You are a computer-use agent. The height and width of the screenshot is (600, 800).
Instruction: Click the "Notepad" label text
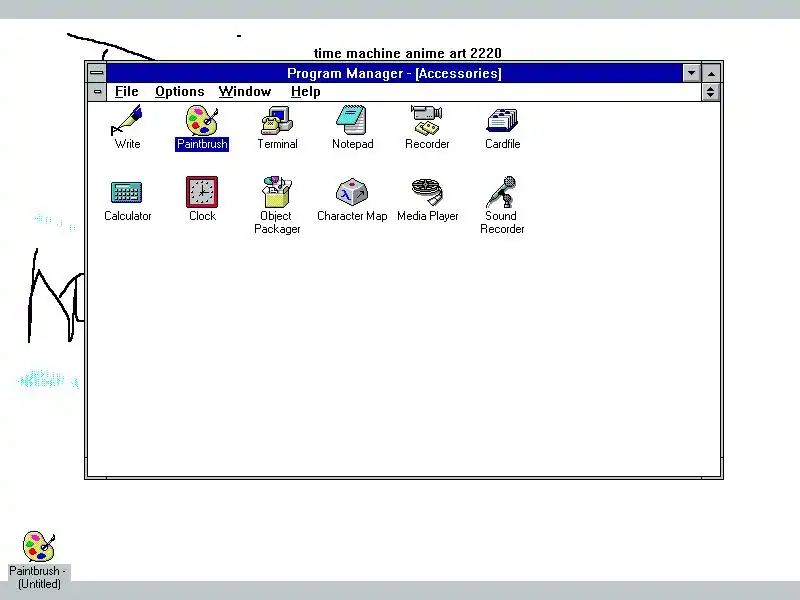click(353, 144)
